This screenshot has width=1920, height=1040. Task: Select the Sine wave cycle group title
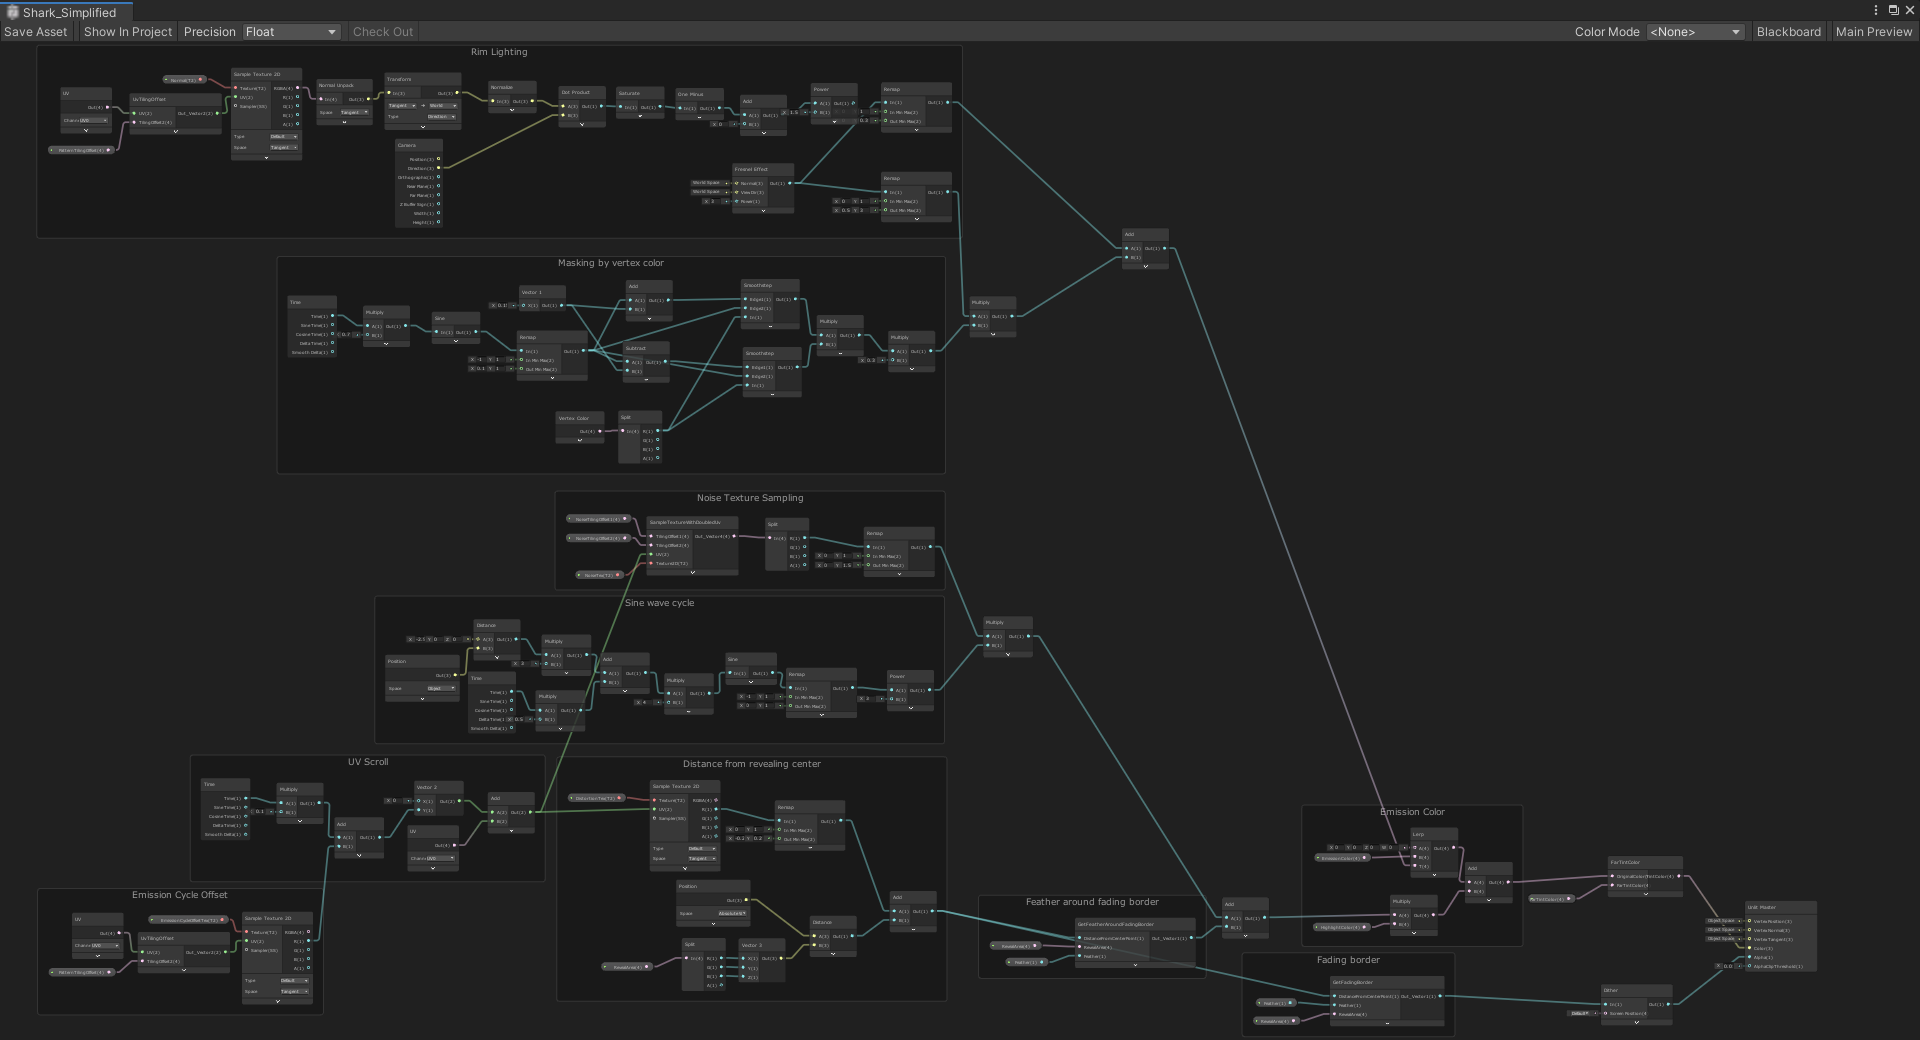(x=659, y=603)
